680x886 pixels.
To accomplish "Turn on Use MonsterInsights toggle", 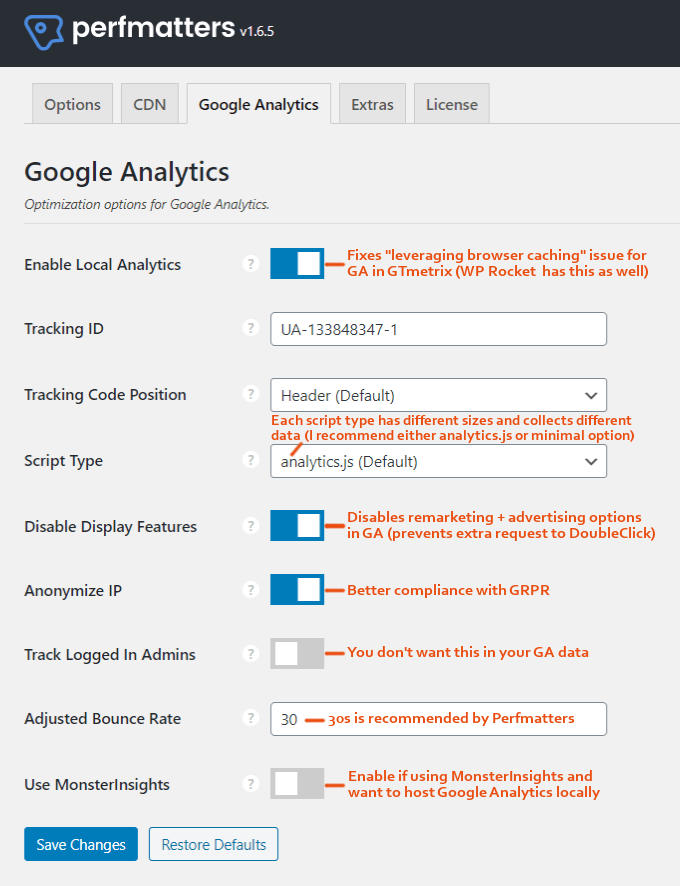I will click(x=297, y=784).
